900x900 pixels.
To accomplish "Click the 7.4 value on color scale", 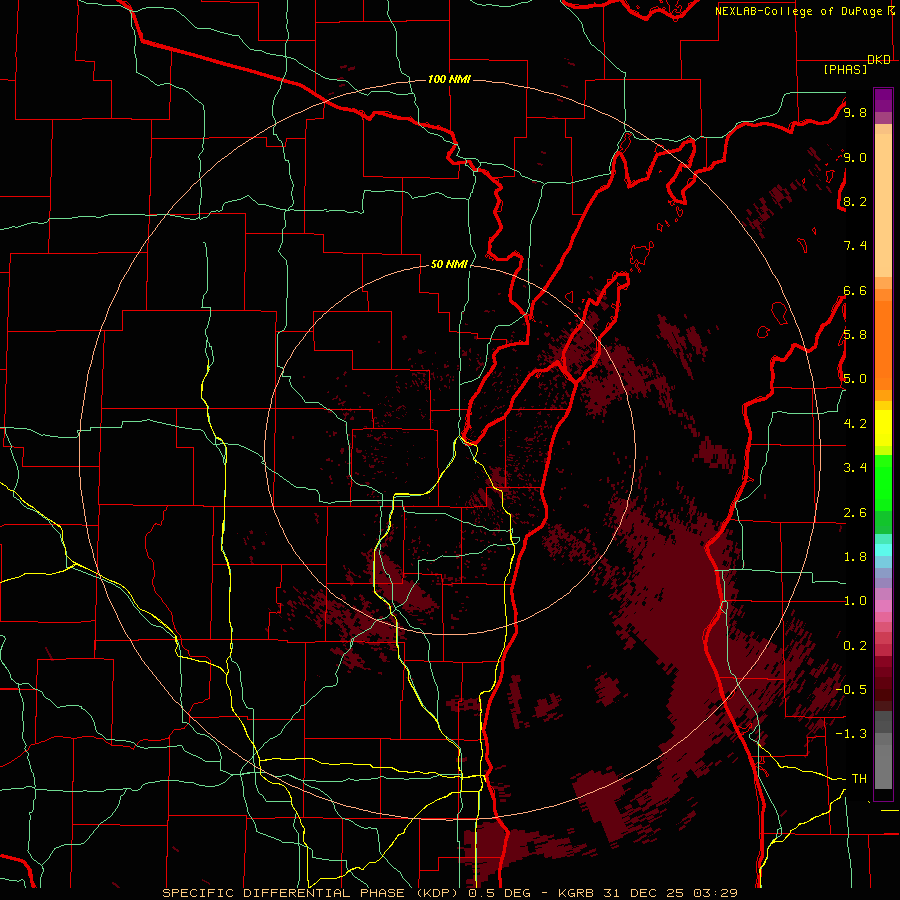I will click(x=855, y=246).
